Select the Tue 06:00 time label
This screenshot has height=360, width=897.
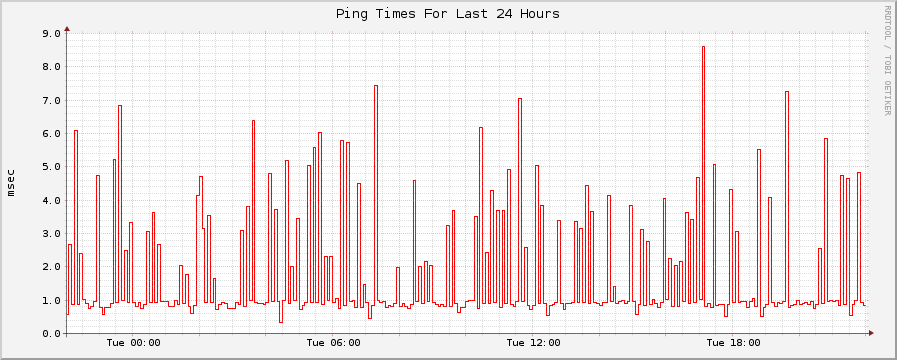[x=334, y=343]
